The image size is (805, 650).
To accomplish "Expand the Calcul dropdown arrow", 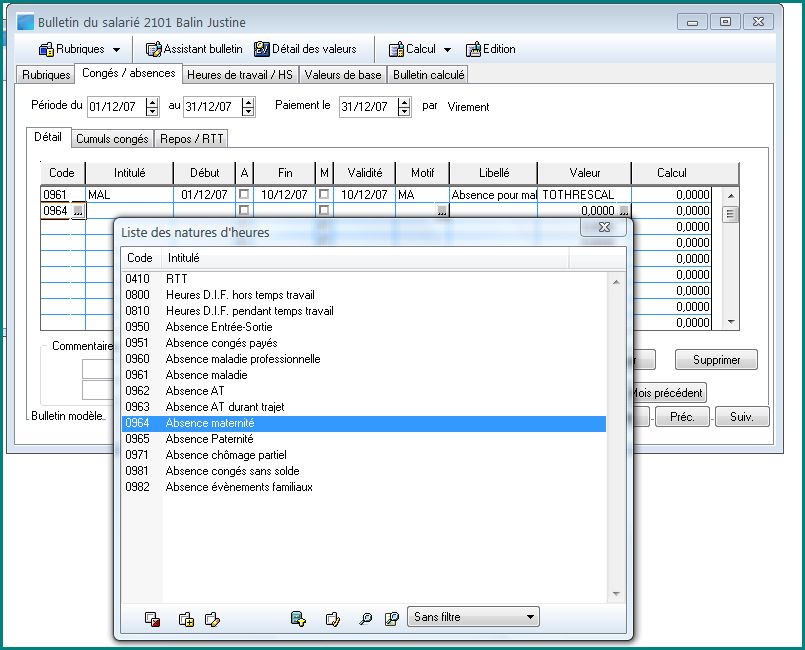I will [x=447, y=50].
